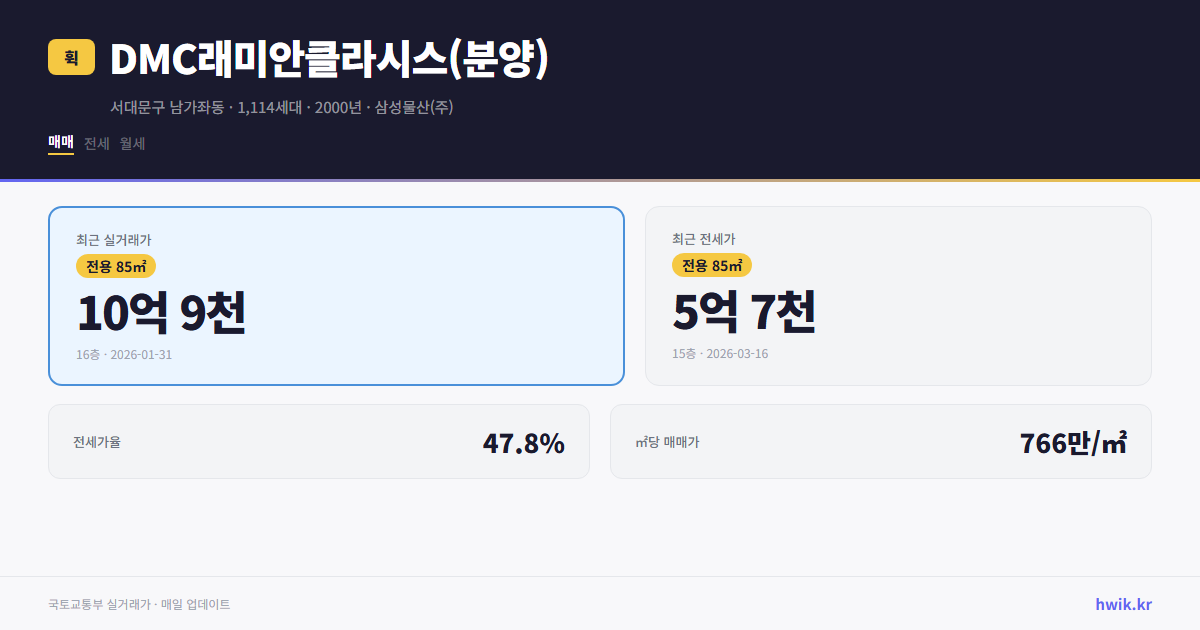Select the 최근 전세가 label
The image size is (1200, 630).
coord(703,240)
